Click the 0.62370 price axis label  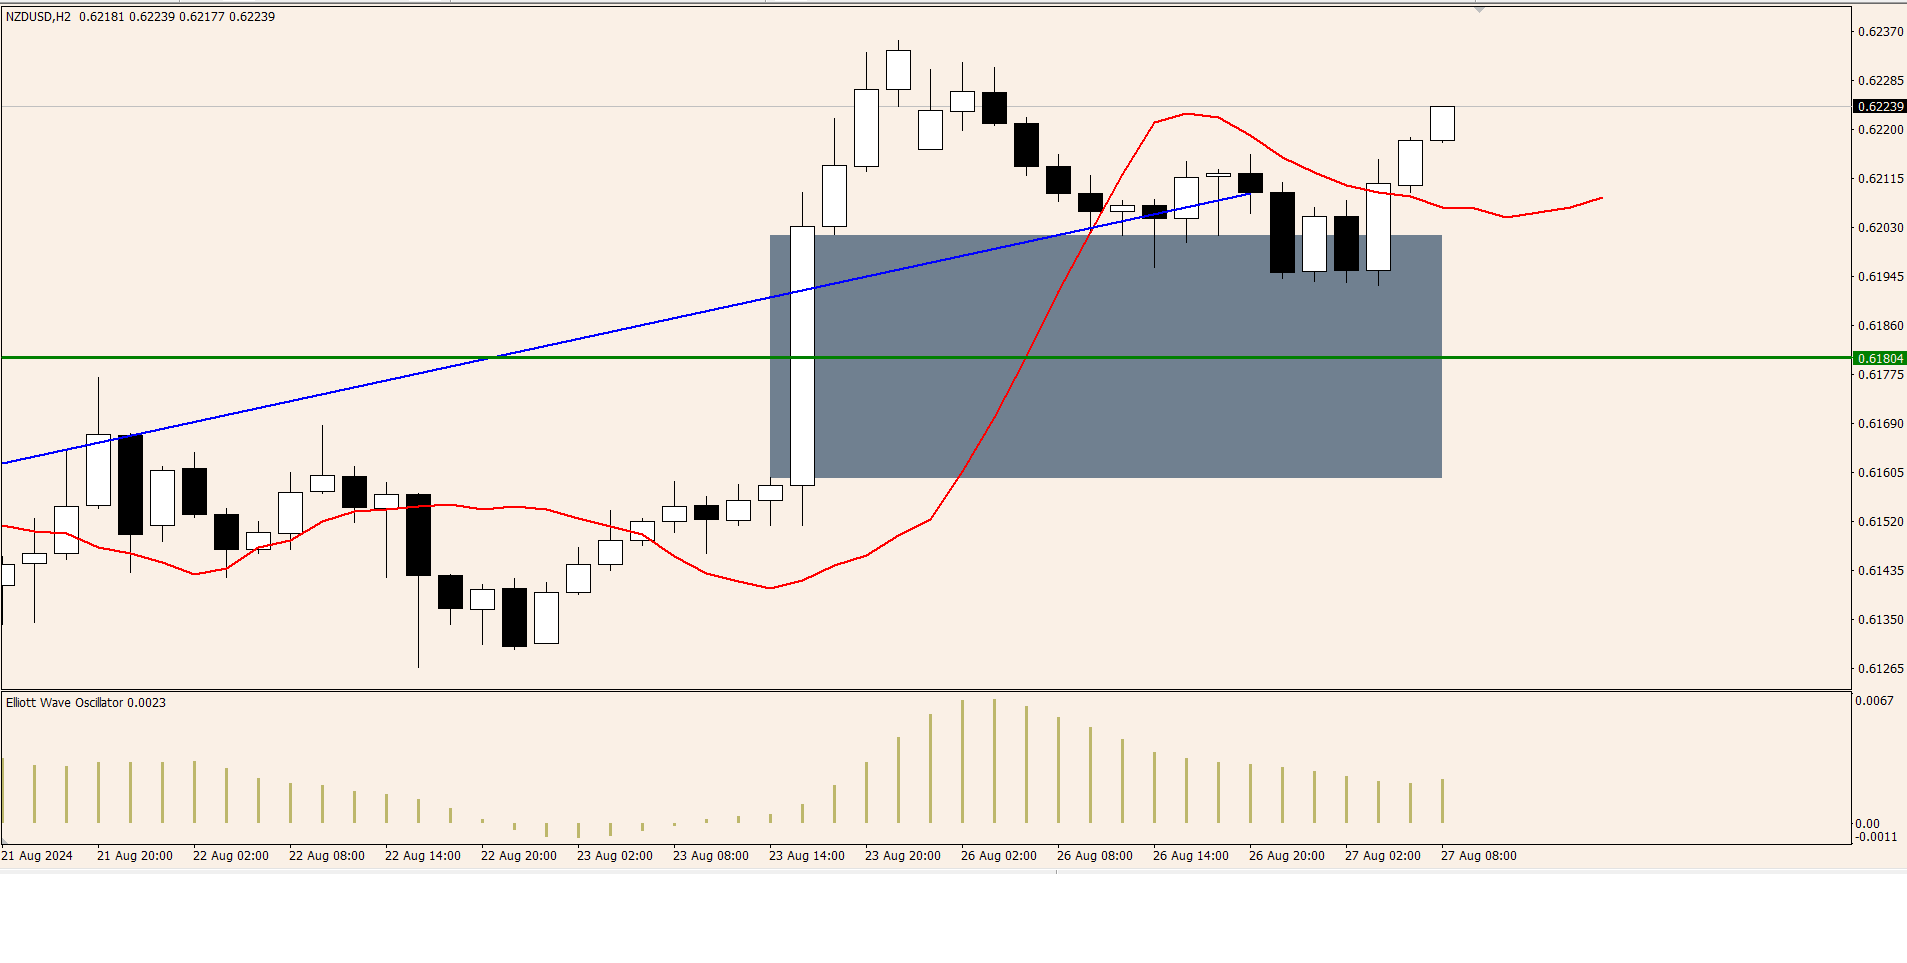(1880, 32)
